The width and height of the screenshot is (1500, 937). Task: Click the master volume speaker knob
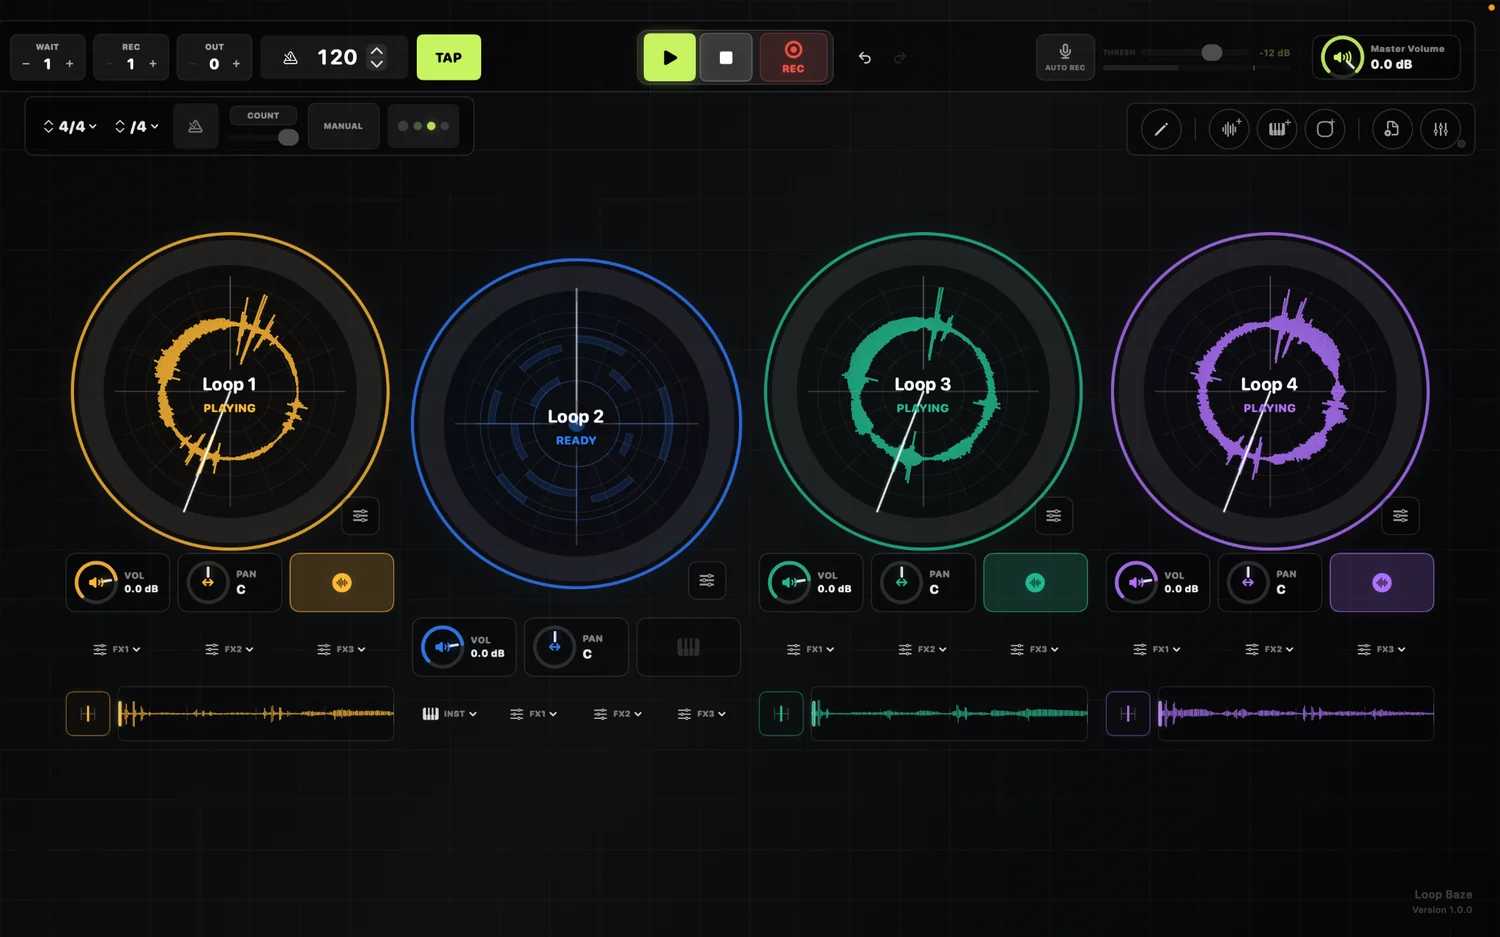pos(1342,58)
